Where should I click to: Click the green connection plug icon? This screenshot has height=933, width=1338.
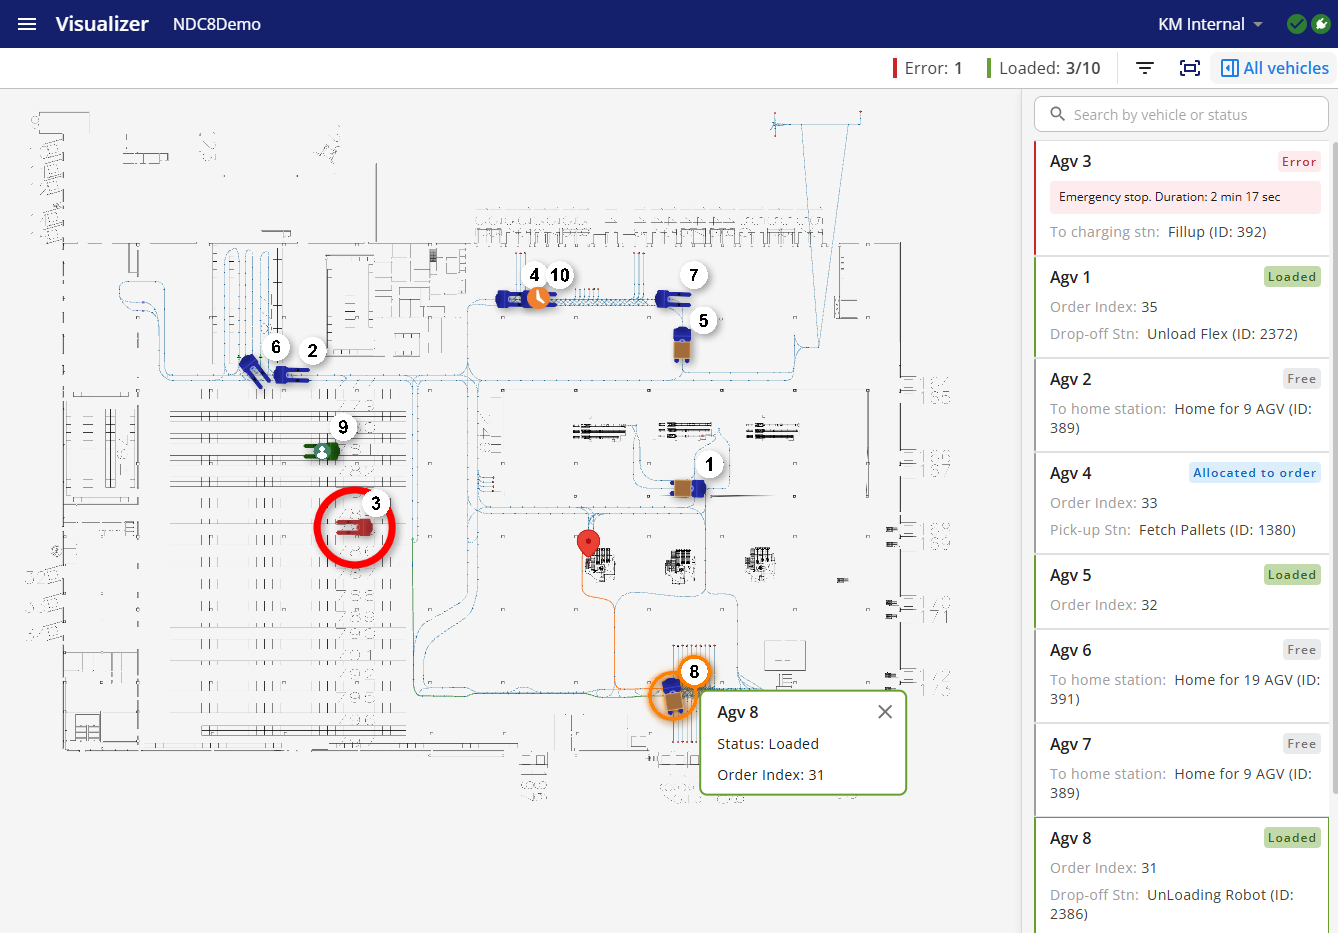click(x=1321, y=24)
